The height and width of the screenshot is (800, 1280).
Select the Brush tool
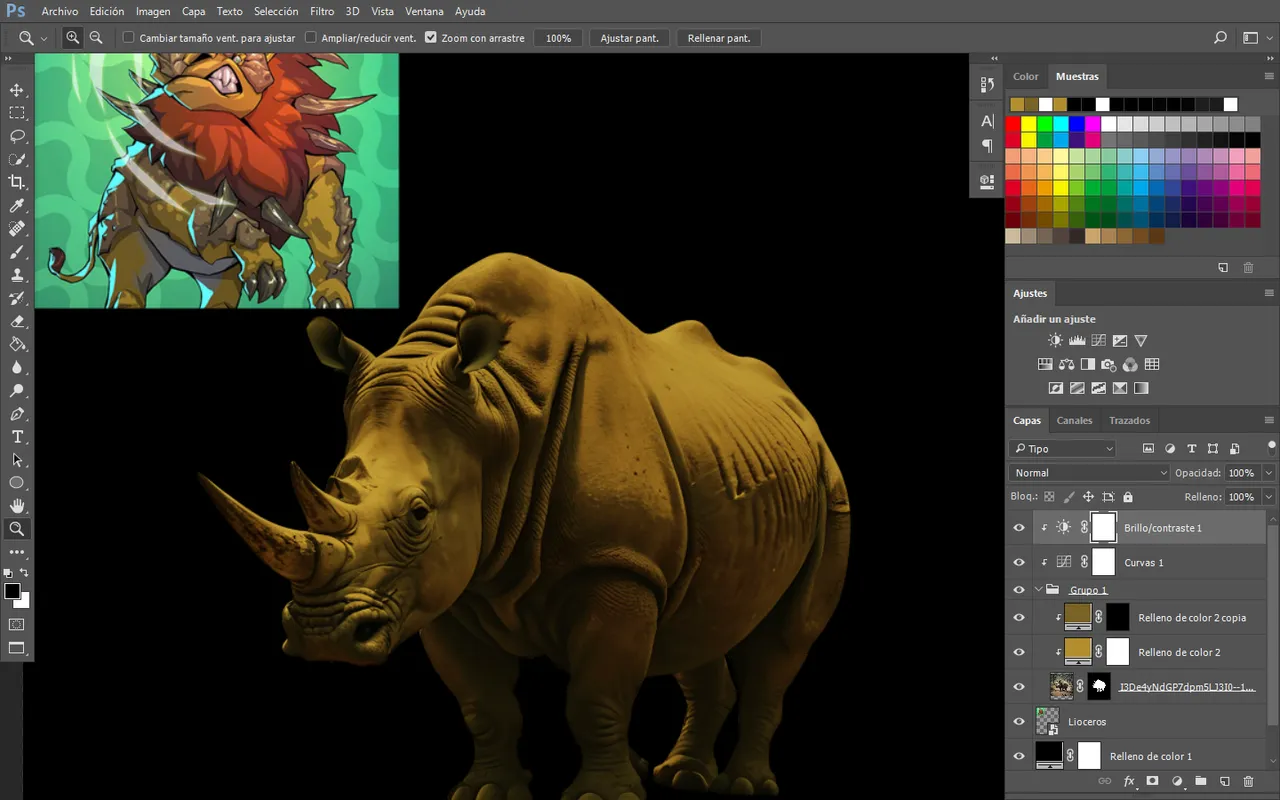click(17, 252)
